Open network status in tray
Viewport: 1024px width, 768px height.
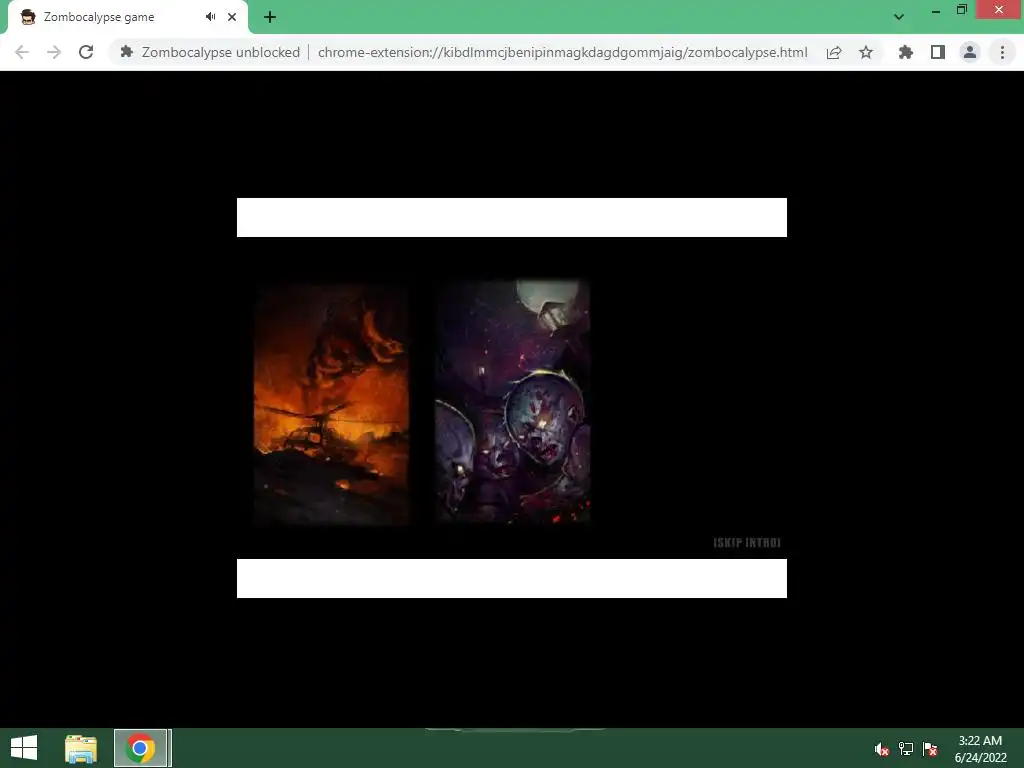pyautogui.click(x=906, y=749)
